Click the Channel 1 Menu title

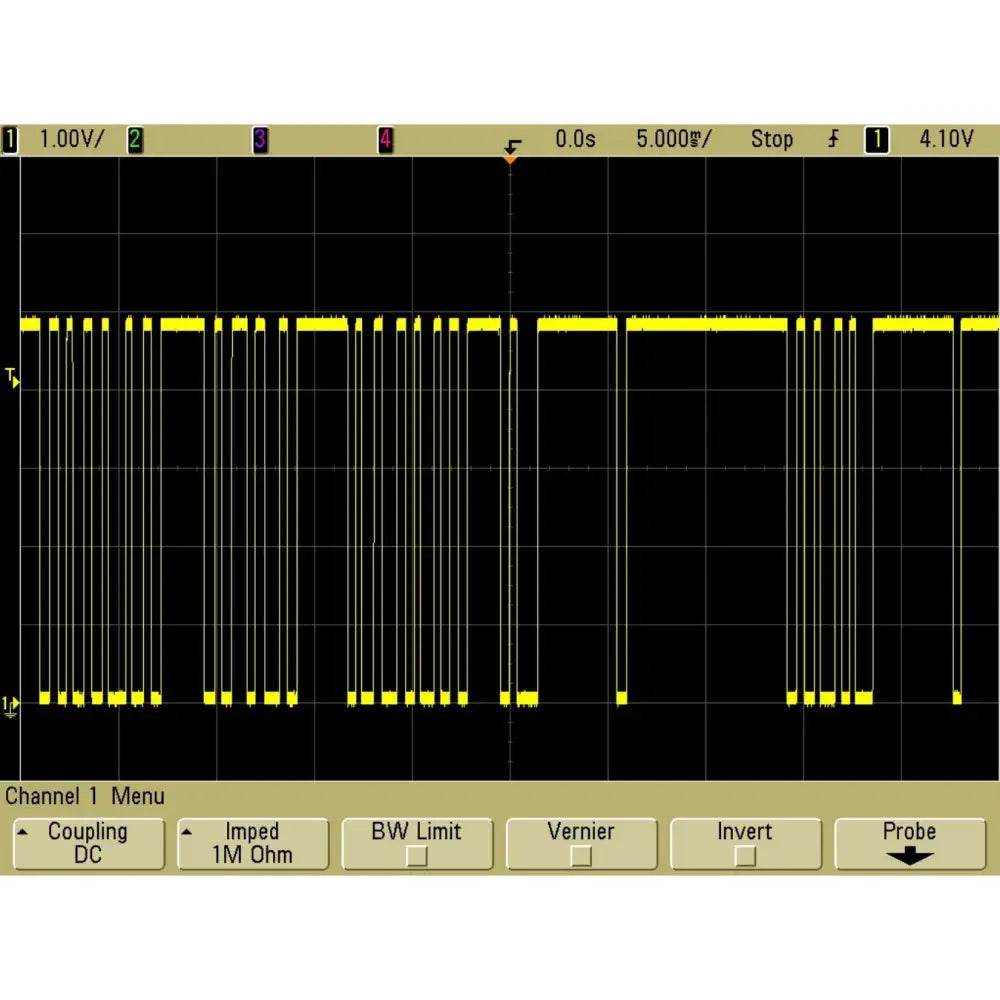pos(85,797)
